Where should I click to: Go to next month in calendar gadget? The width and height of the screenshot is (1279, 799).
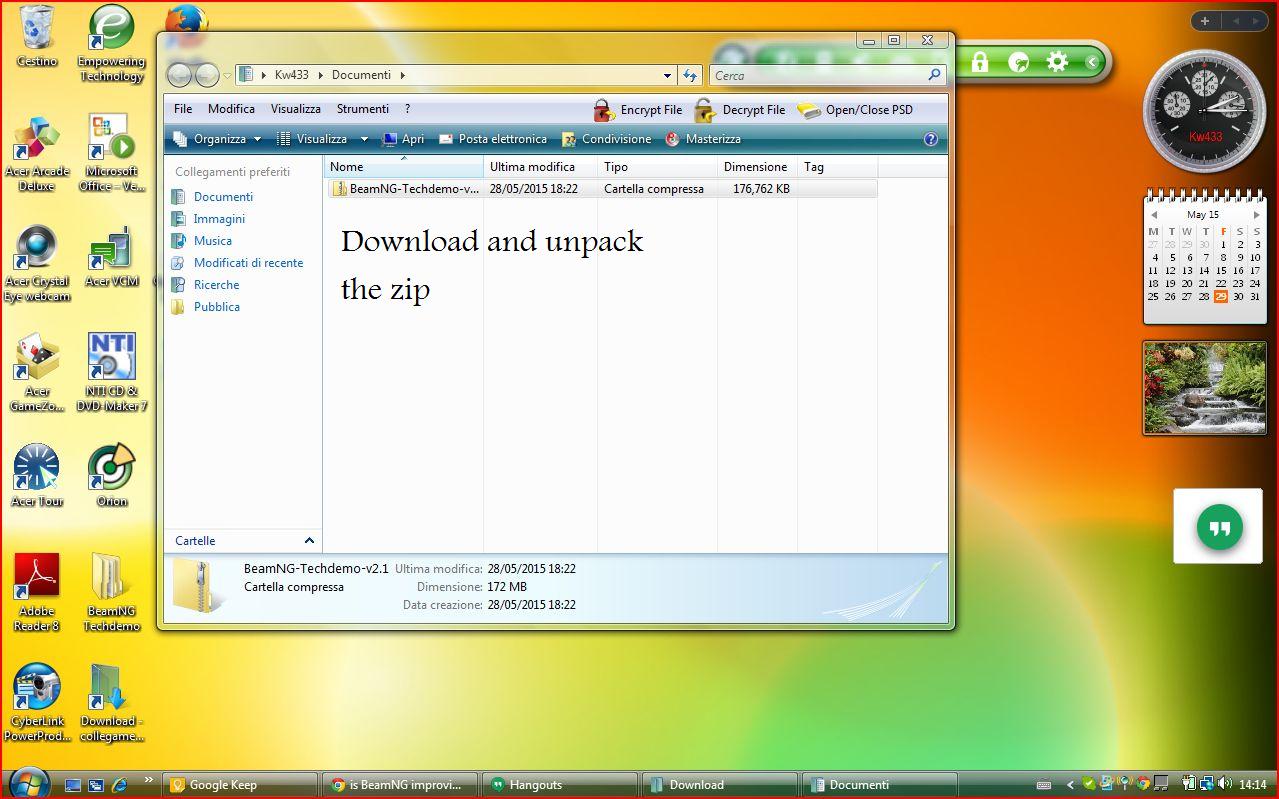coord(1257,215)
